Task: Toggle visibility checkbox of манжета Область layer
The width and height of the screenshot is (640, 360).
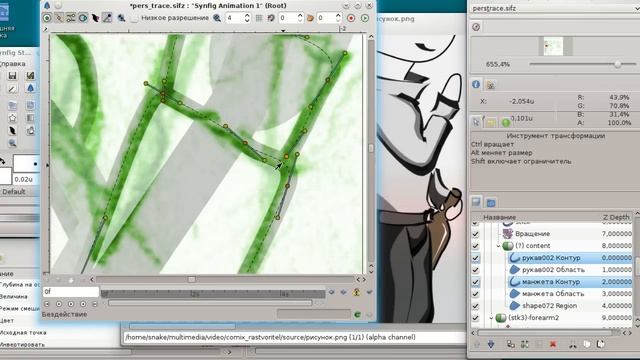Action: pos(475,294)
